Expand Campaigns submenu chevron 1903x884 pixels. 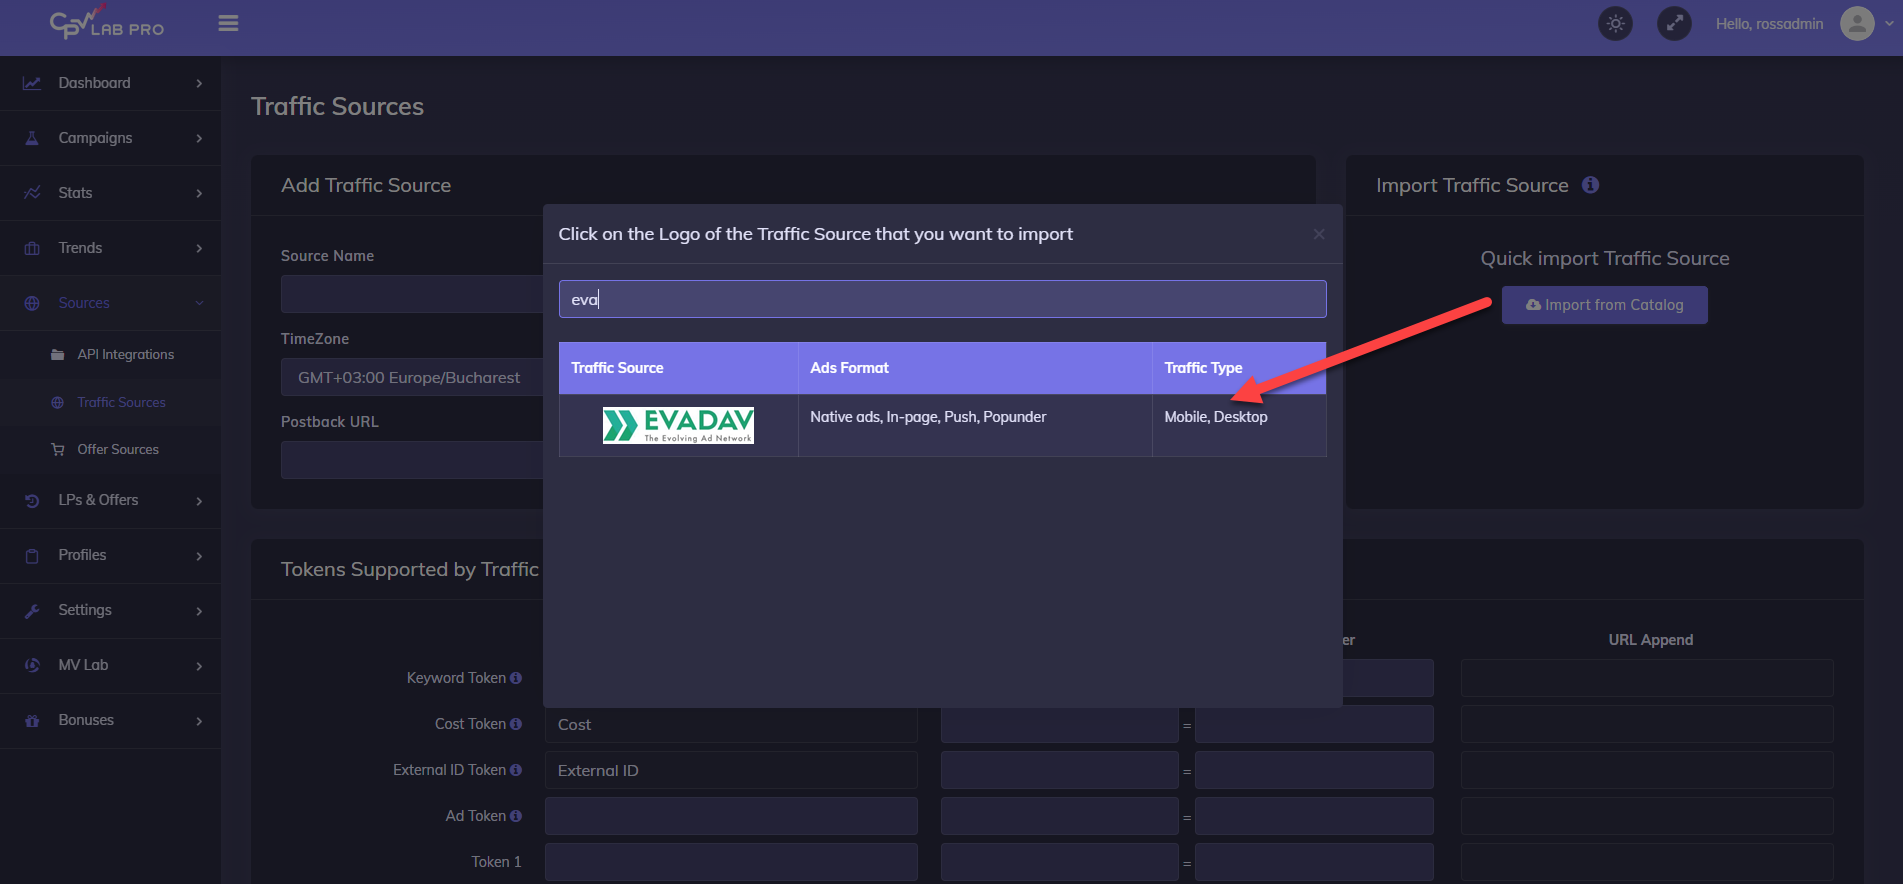(199, 138)
